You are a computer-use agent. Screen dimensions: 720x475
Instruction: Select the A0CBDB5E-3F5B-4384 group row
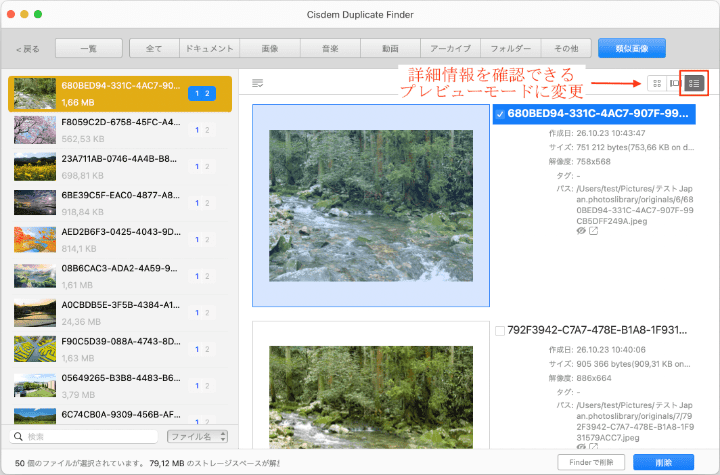(120, 313)
